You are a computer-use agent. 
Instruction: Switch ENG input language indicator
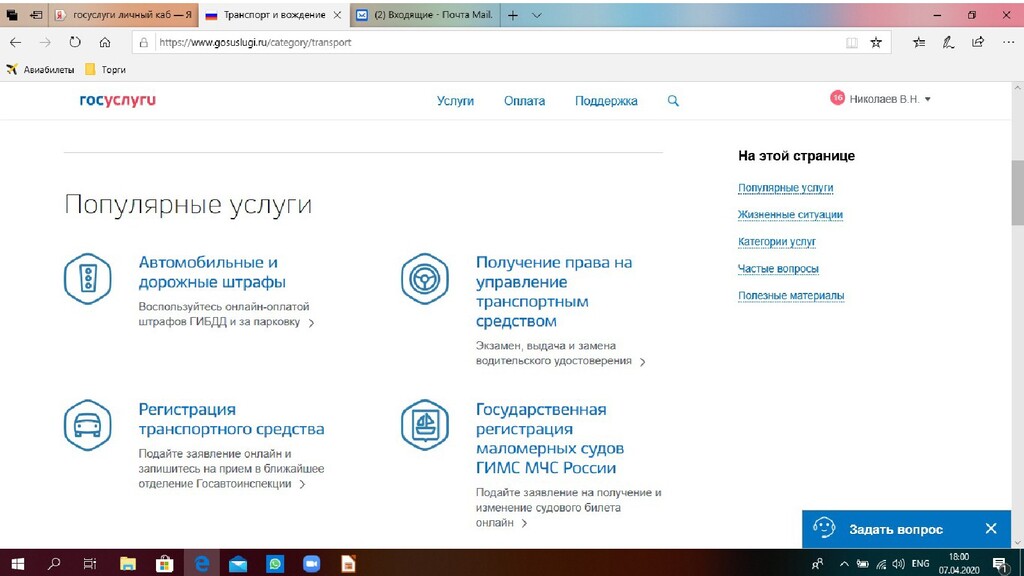point(920,564)
